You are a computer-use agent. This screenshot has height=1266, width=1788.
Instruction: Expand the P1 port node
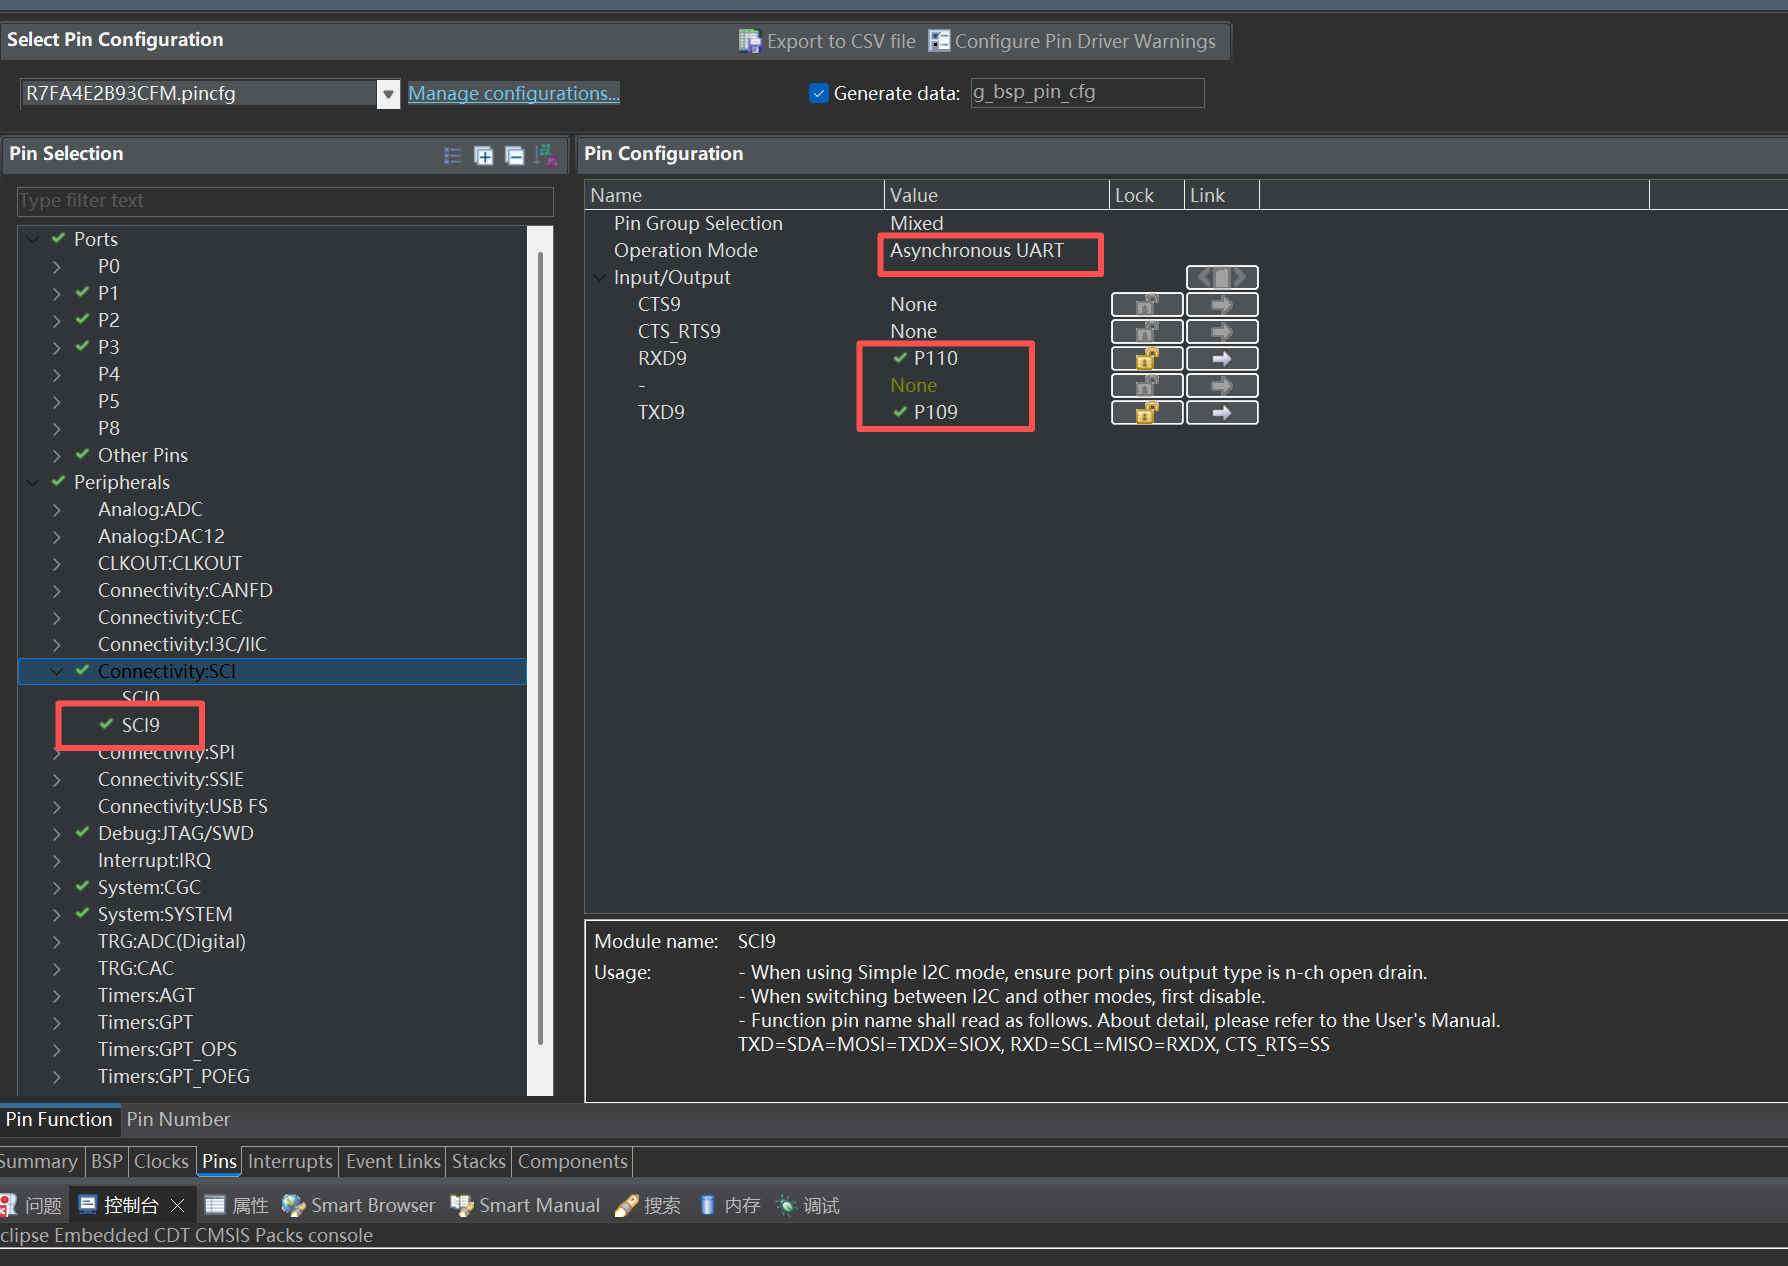(x=57, y=293)
